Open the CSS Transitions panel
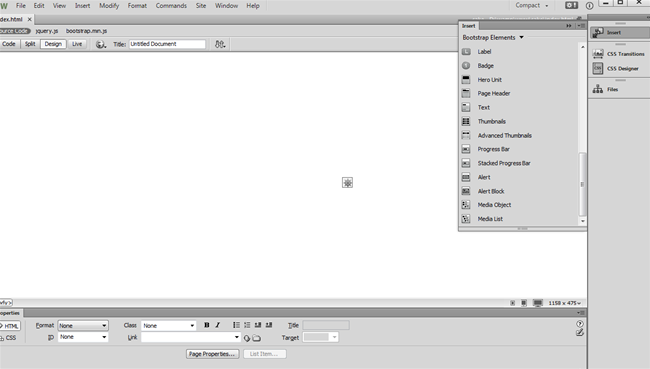Image resolution: width=650 pixels, height=369 pixels. [x=619, y=54]
